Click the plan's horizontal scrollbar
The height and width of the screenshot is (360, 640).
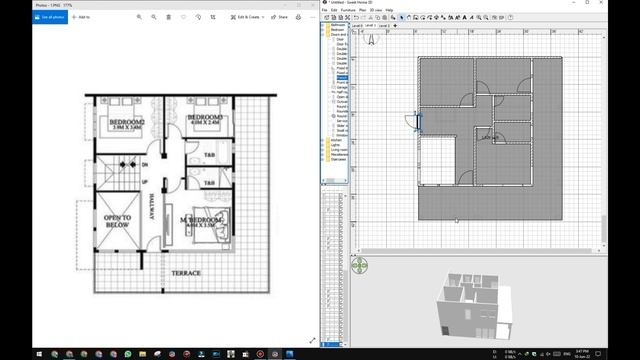point(476,251)
